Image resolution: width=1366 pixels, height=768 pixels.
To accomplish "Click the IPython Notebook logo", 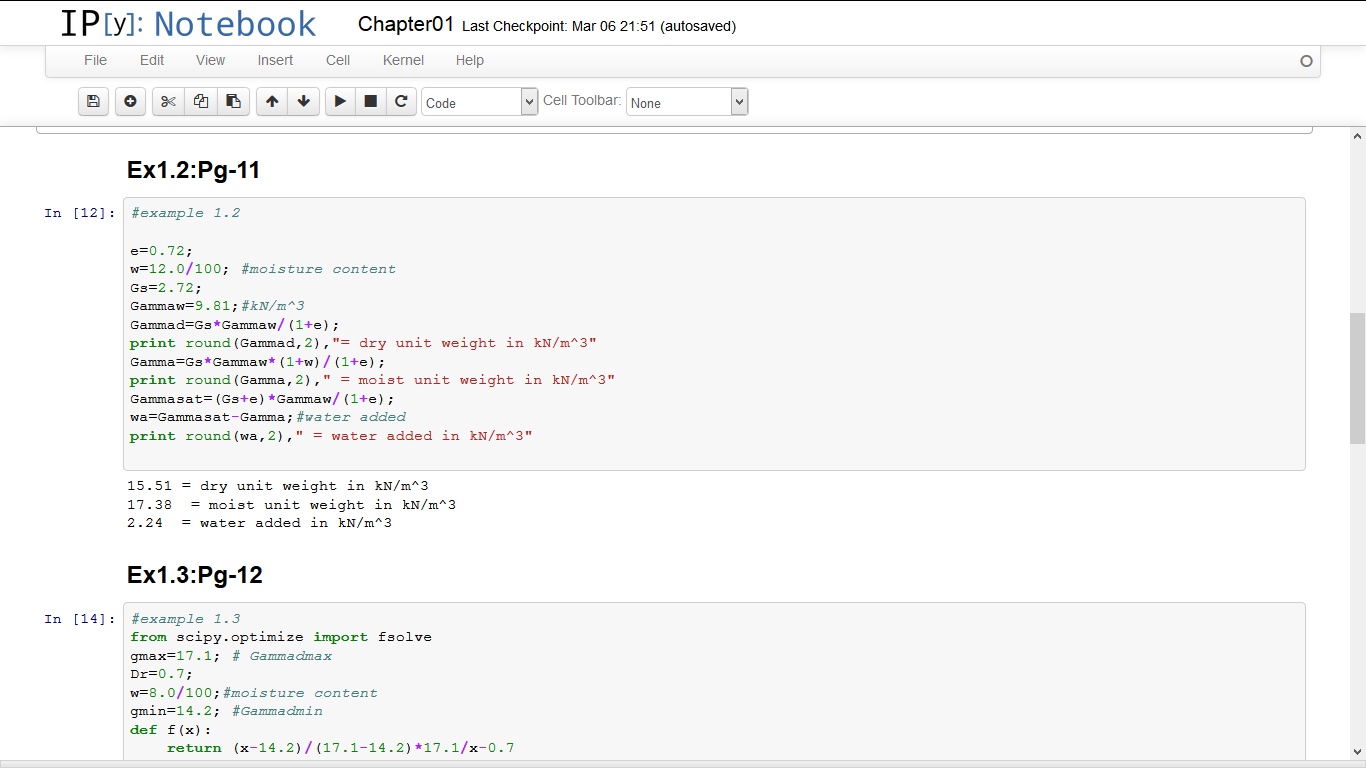I will pos(188,24).
